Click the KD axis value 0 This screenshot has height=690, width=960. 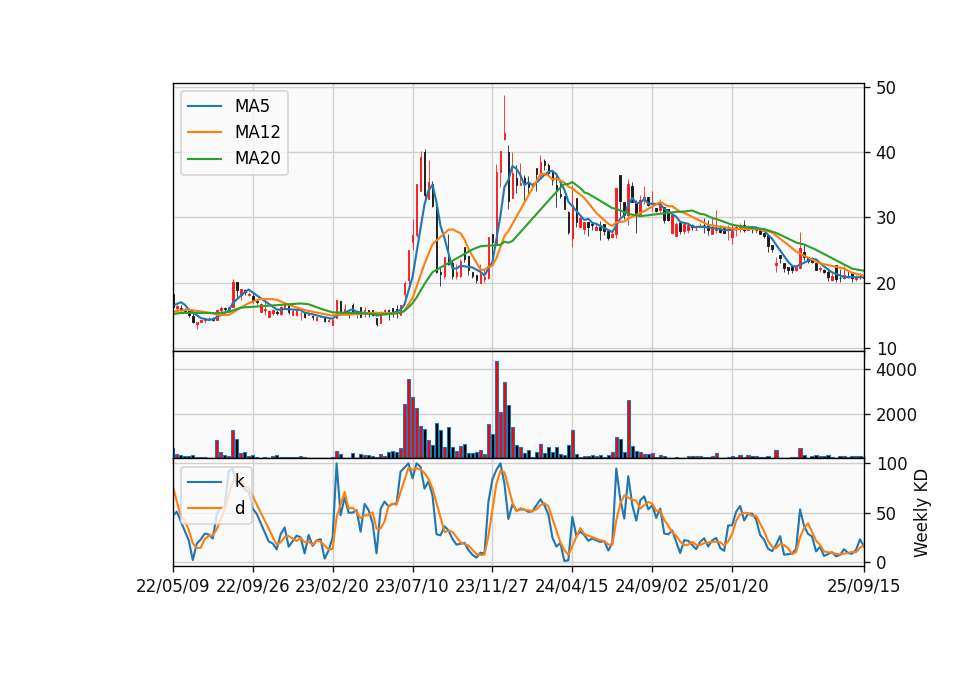tap(881, 562)
